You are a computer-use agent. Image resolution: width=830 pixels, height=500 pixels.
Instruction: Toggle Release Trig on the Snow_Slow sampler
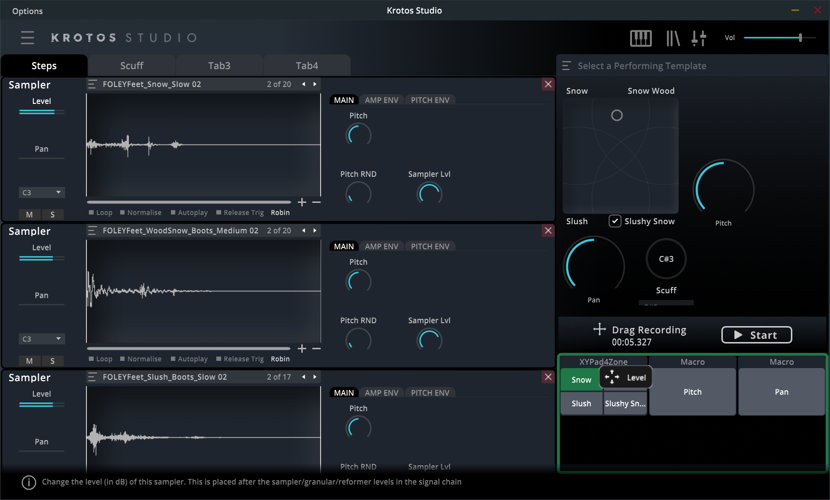tap(240, 213)
